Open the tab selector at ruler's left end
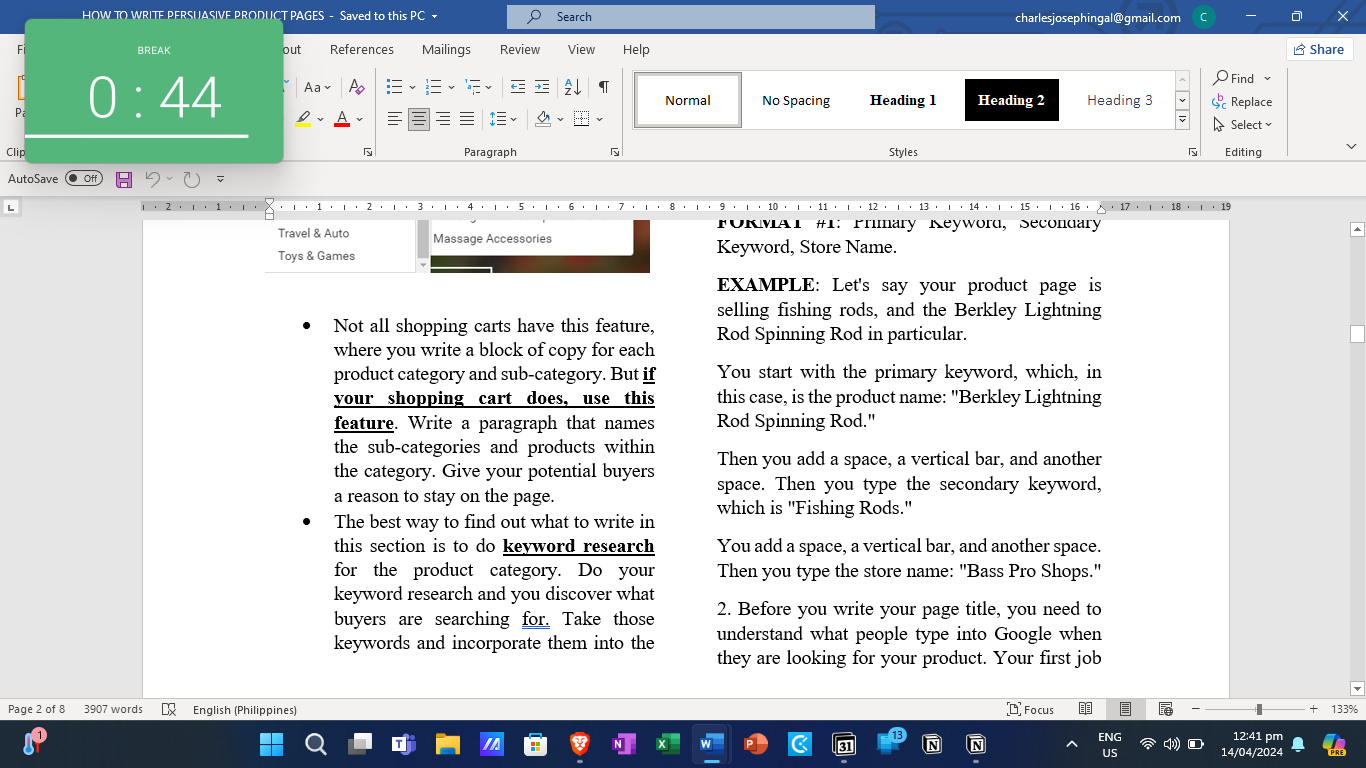The image size is (1366, 768). (x=11, y=207)
